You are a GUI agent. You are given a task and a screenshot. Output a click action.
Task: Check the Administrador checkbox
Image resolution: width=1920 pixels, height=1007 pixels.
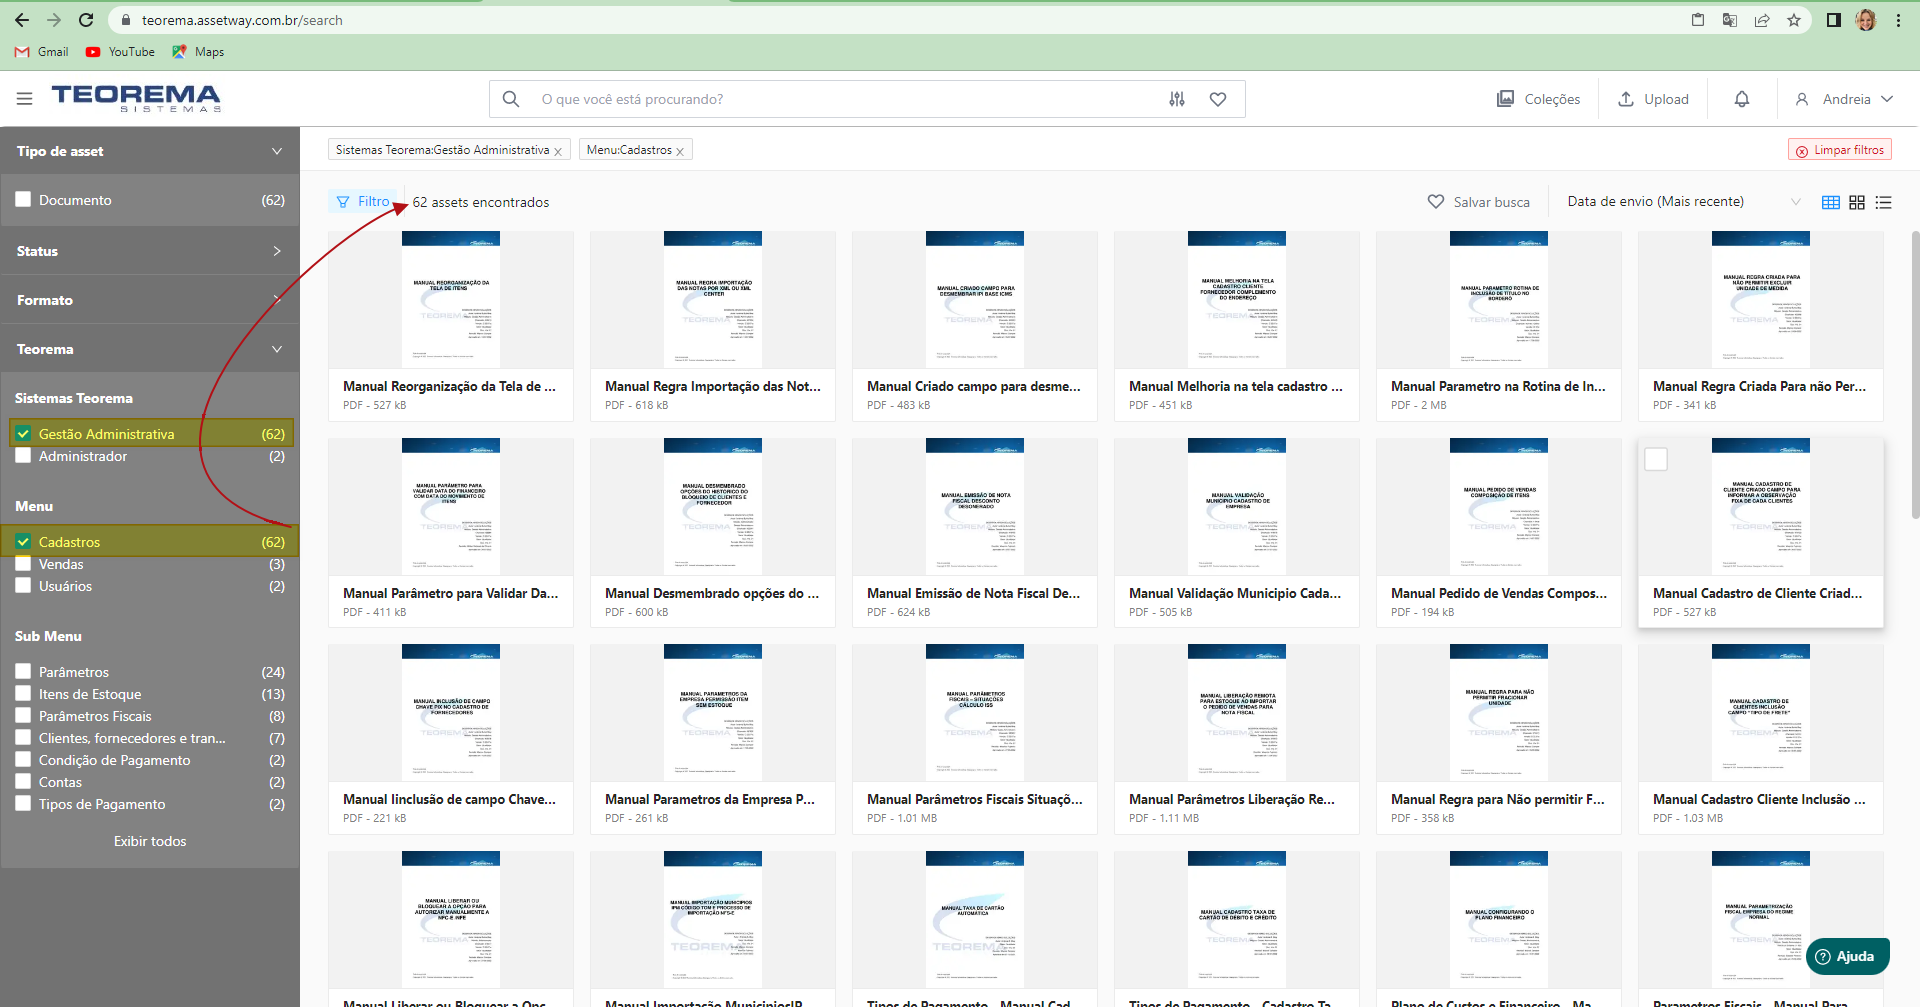(x=23, y=456)
